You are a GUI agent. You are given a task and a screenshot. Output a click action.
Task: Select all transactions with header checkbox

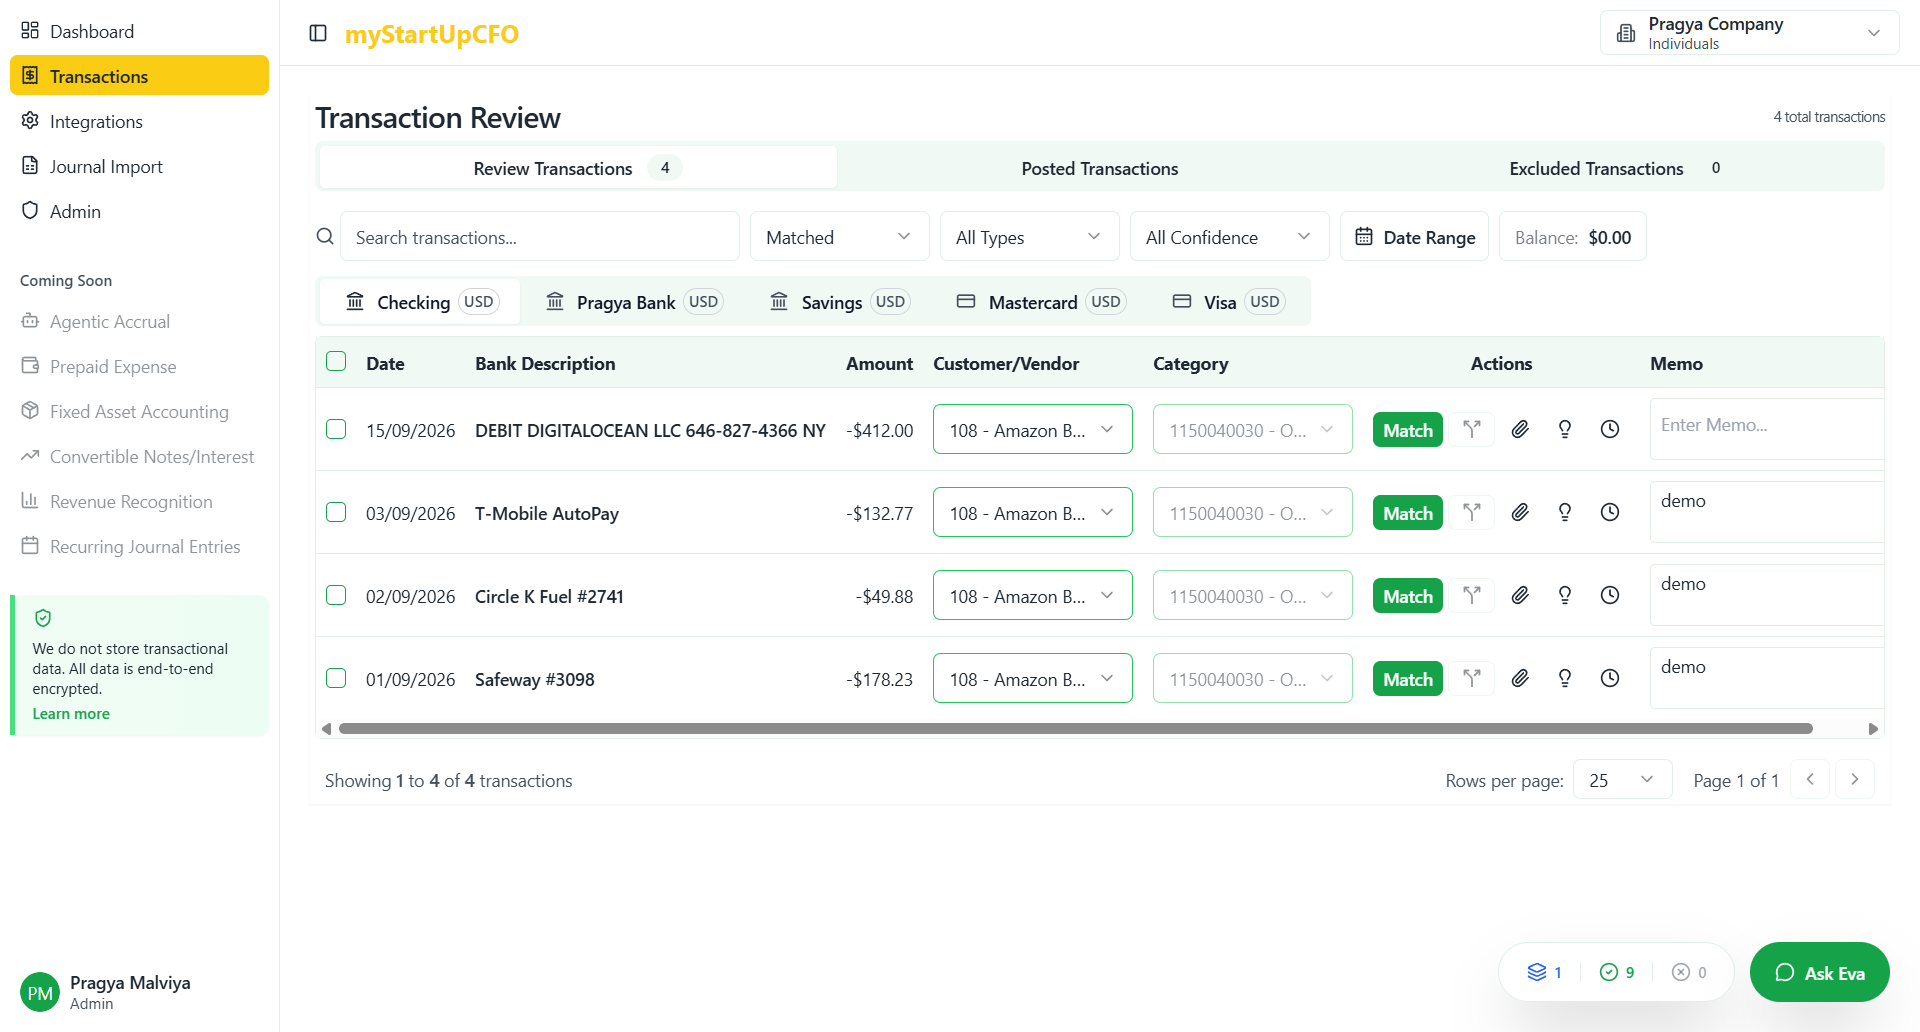336,362
